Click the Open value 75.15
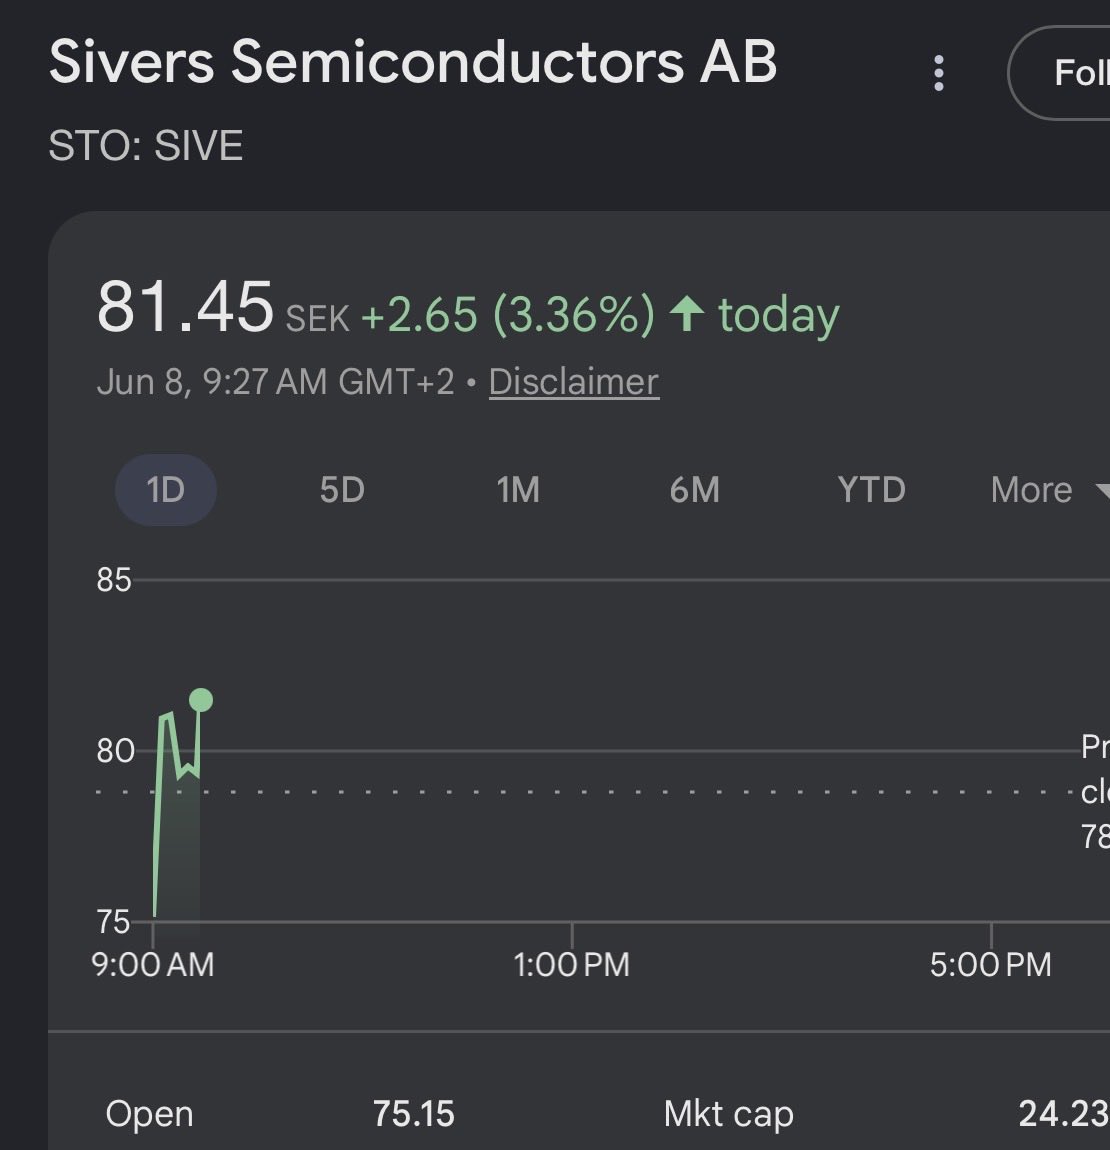Viewport: 1110px width, 1150px height. (x=414, y=1114)
